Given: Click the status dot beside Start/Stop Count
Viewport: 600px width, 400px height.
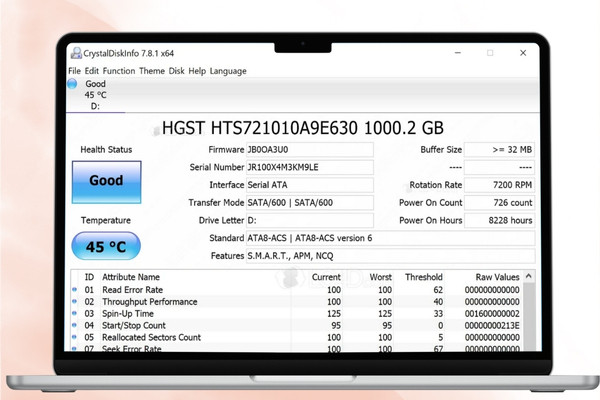Looking at the screenshot, I should tap(75, 325).
